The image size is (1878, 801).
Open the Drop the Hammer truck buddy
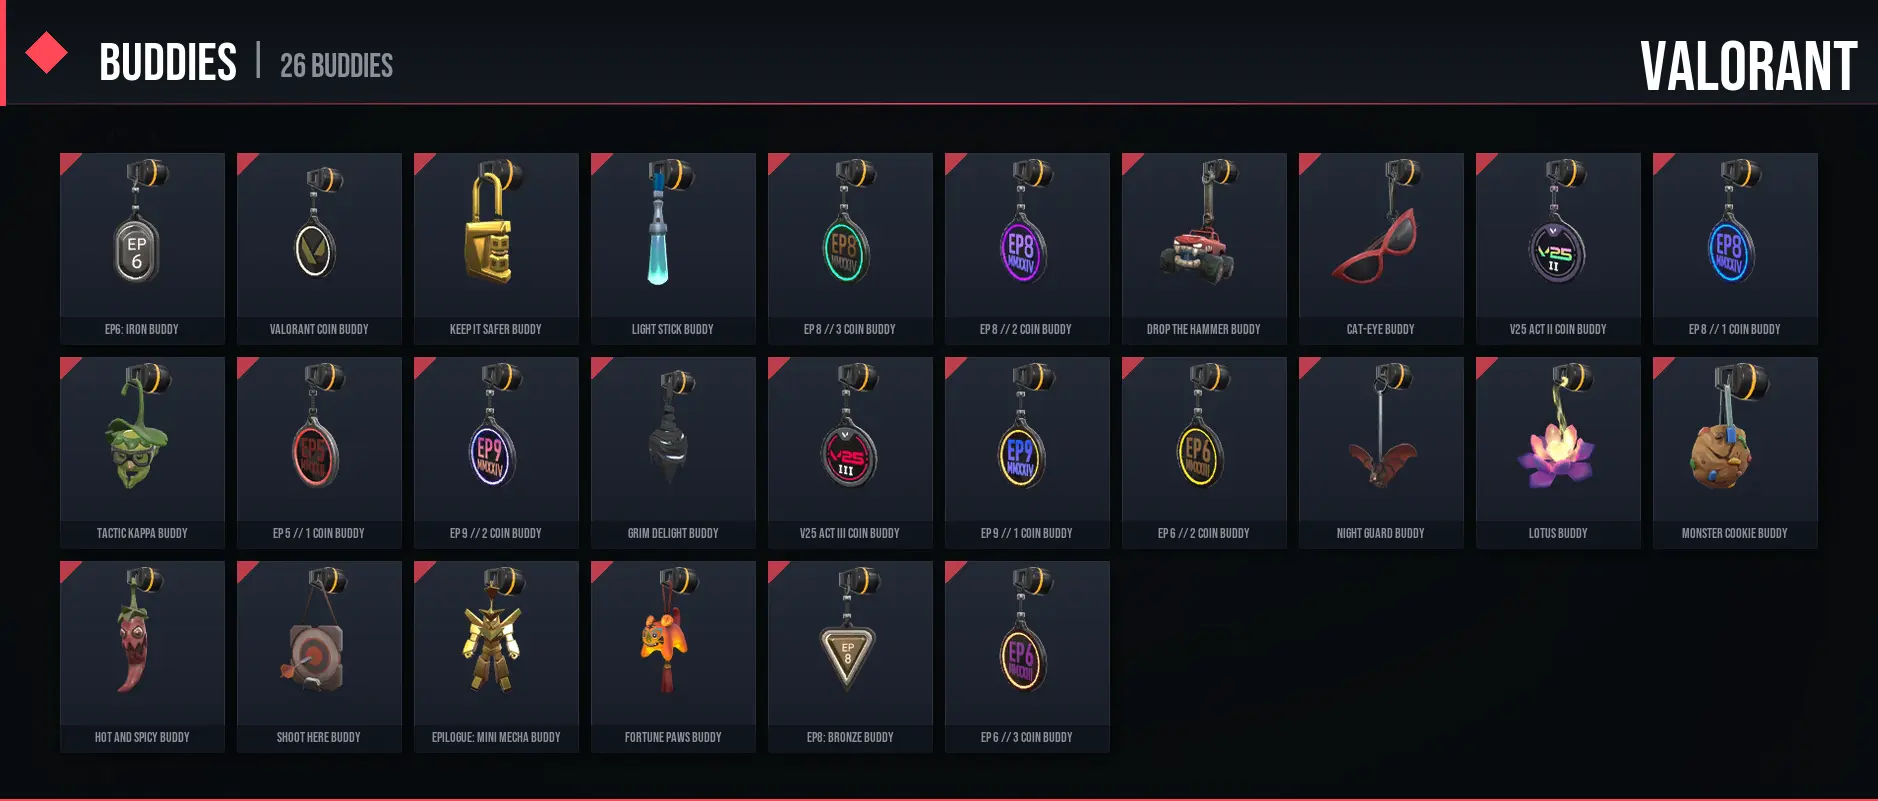point(1204,248)
